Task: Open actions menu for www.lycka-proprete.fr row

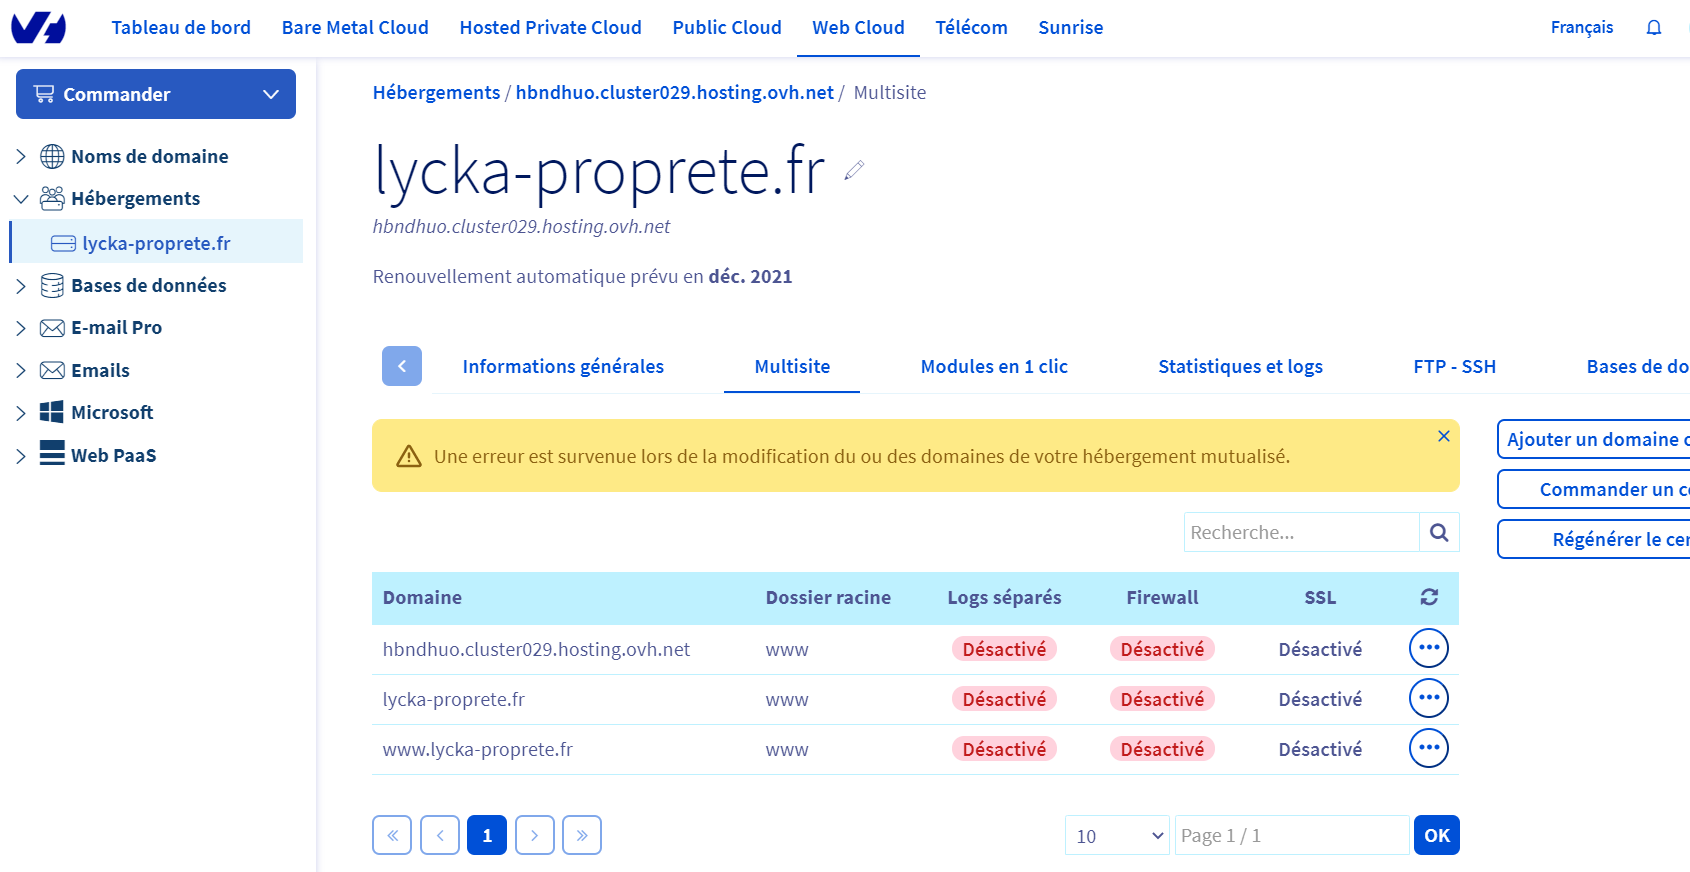Action: pos(1428,748)
